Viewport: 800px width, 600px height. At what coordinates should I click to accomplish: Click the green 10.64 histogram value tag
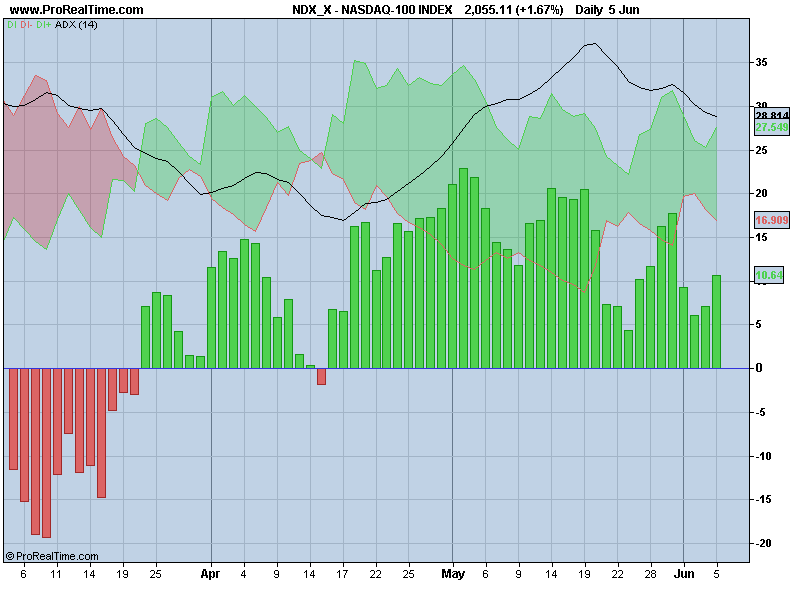[769, 275]
